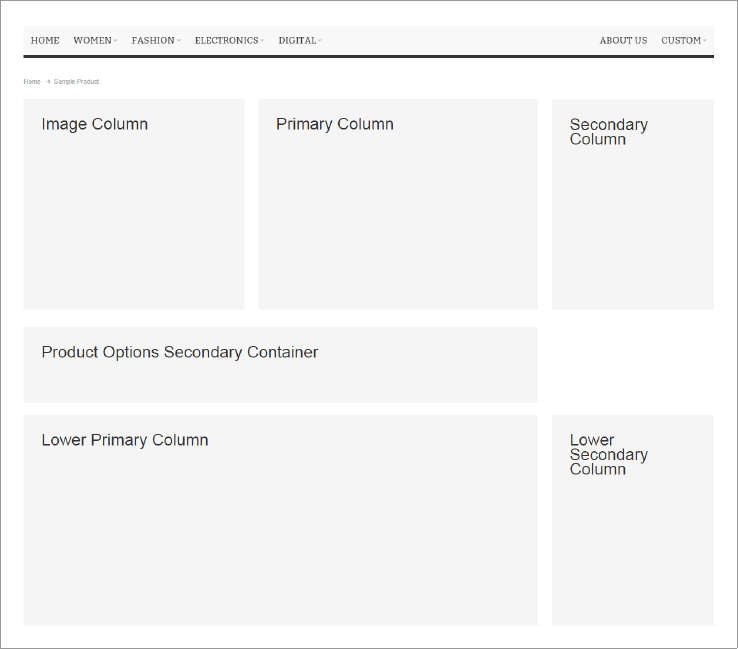
Task: Select the CUSTOM menu label
Action: 680,41
